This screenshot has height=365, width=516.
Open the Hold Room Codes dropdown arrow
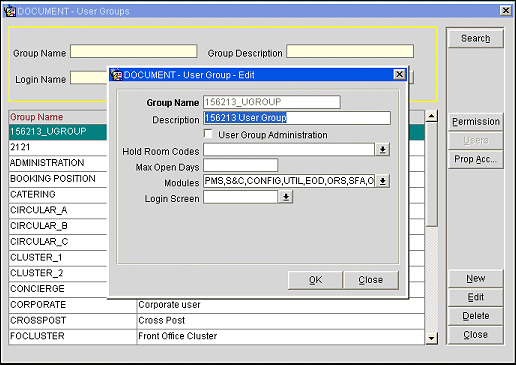pyautogui.click(x=382, y=150)
